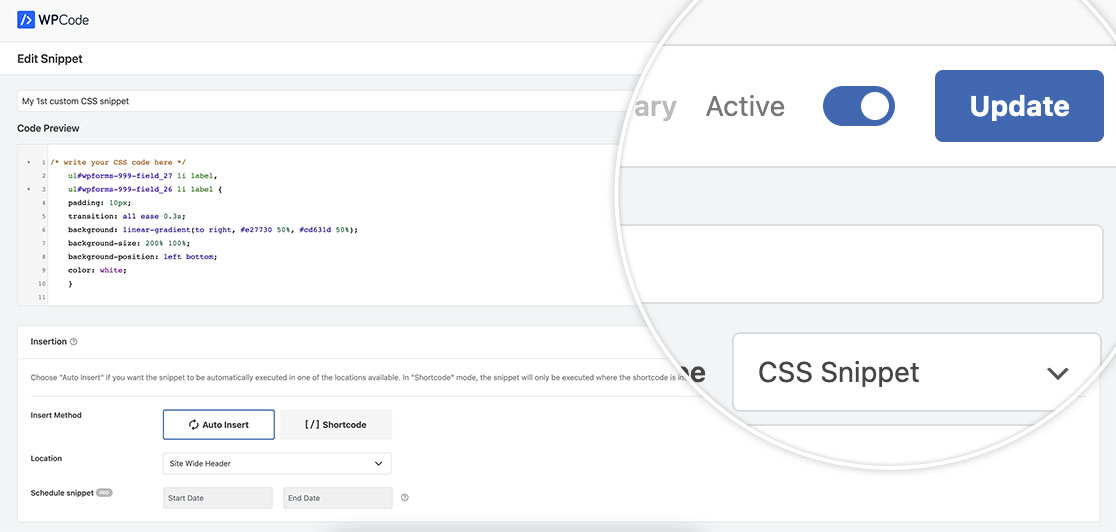
Task: Click the PRO badge next to Schedule snippet
Action: 105,493
